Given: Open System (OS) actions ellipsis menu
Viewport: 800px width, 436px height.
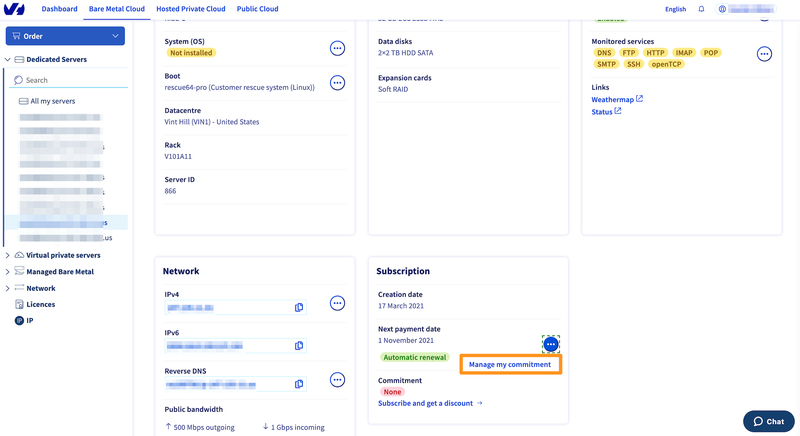Looking at the screenshot, I should coord(337,48).
